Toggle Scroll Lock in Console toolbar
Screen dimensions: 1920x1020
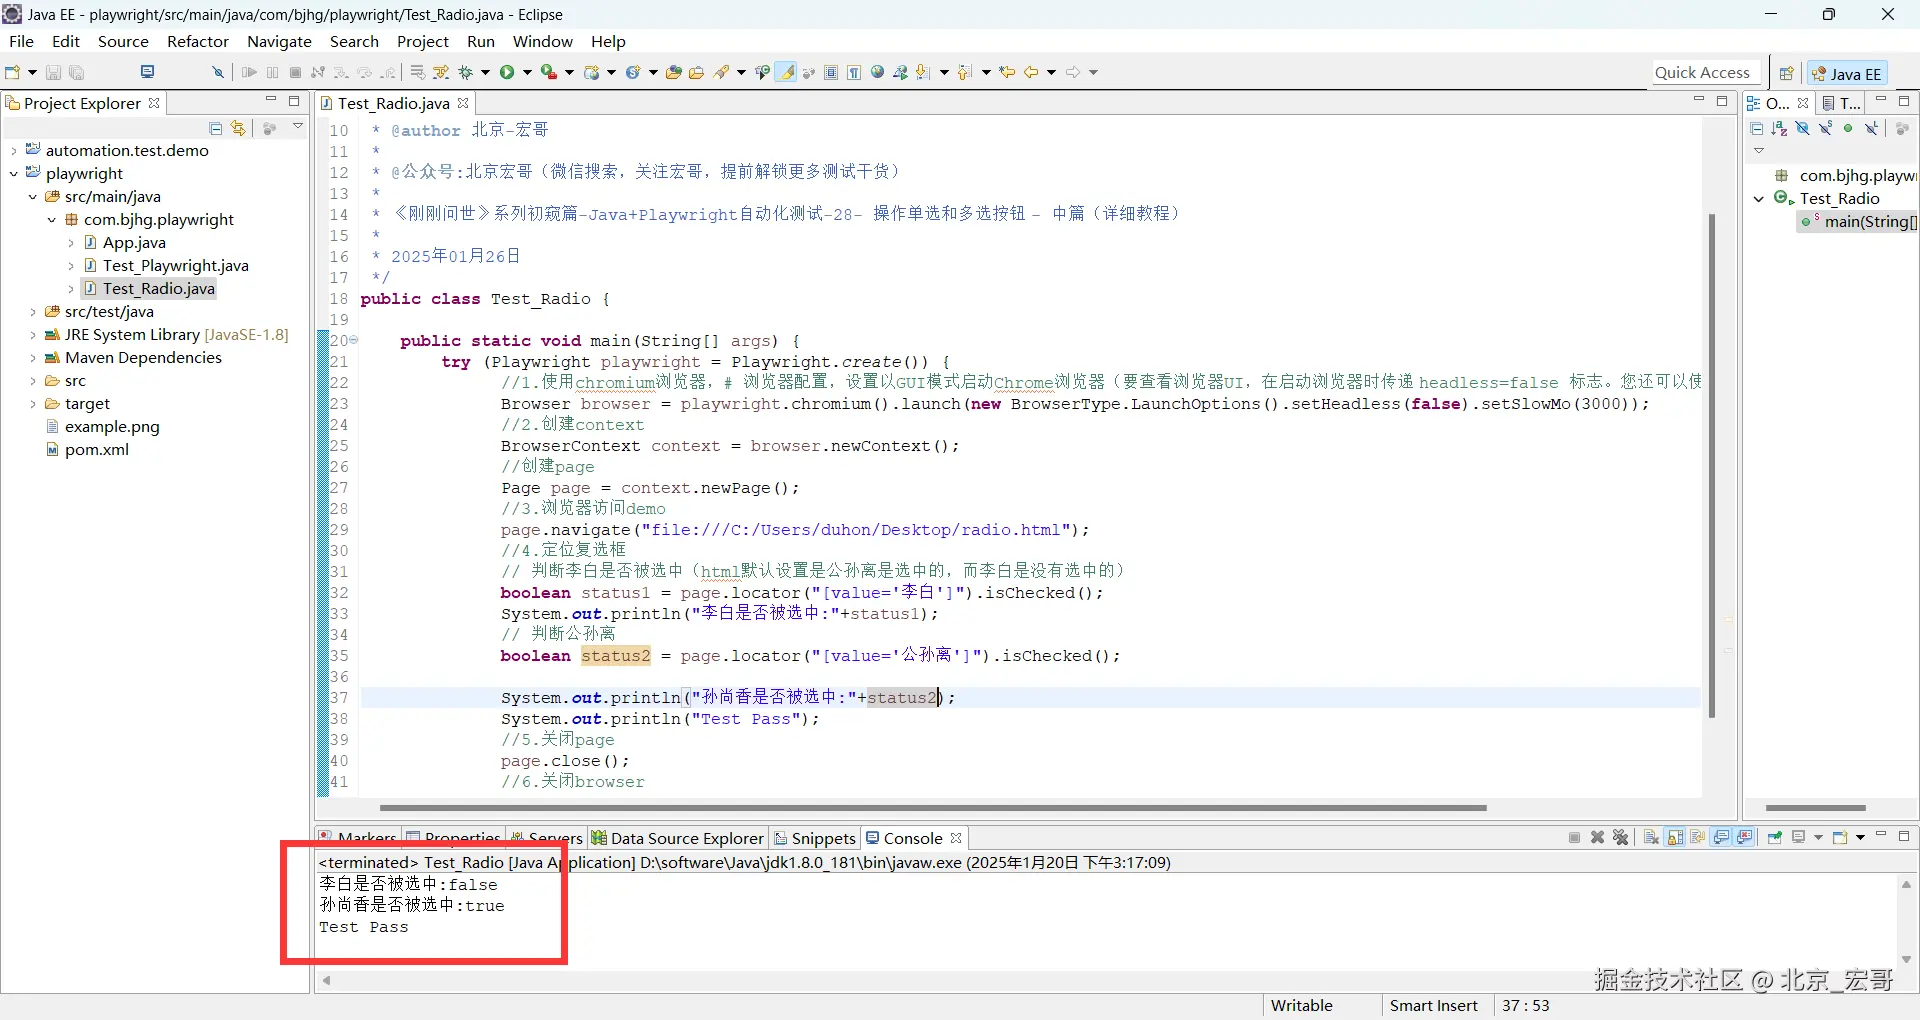coord(1674,838)
